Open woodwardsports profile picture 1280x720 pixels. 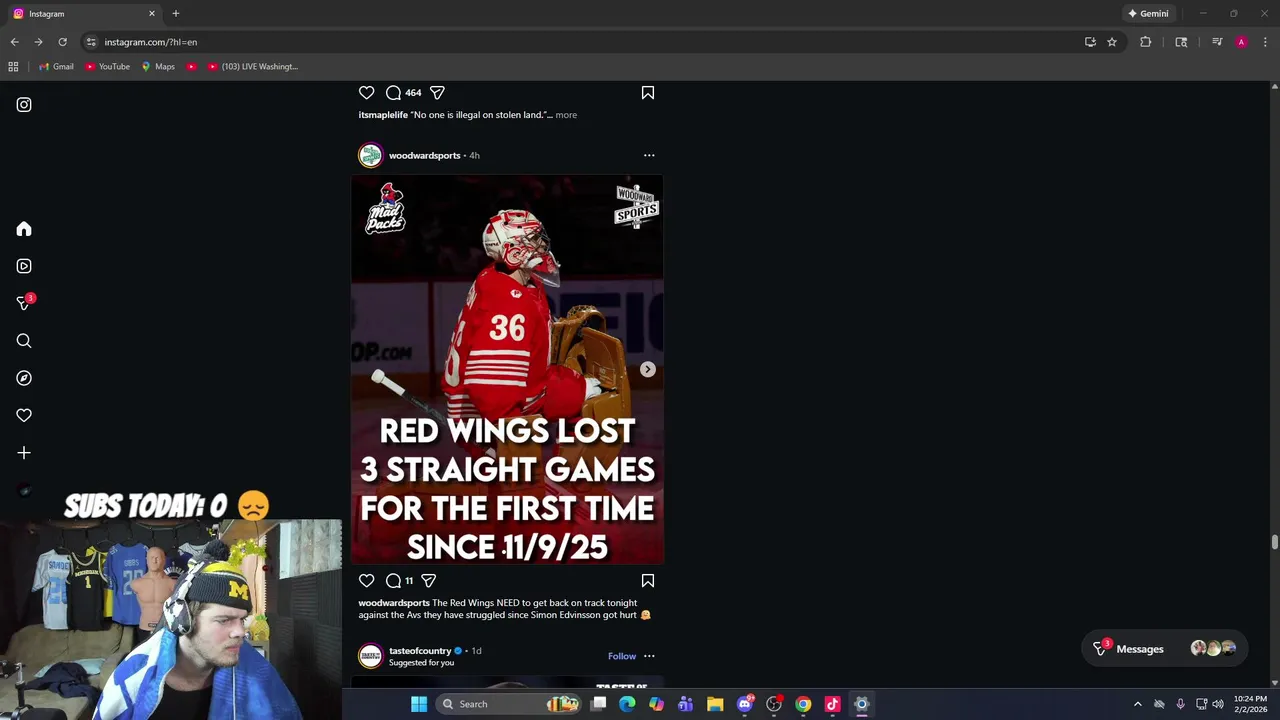(x=371, y=155)
